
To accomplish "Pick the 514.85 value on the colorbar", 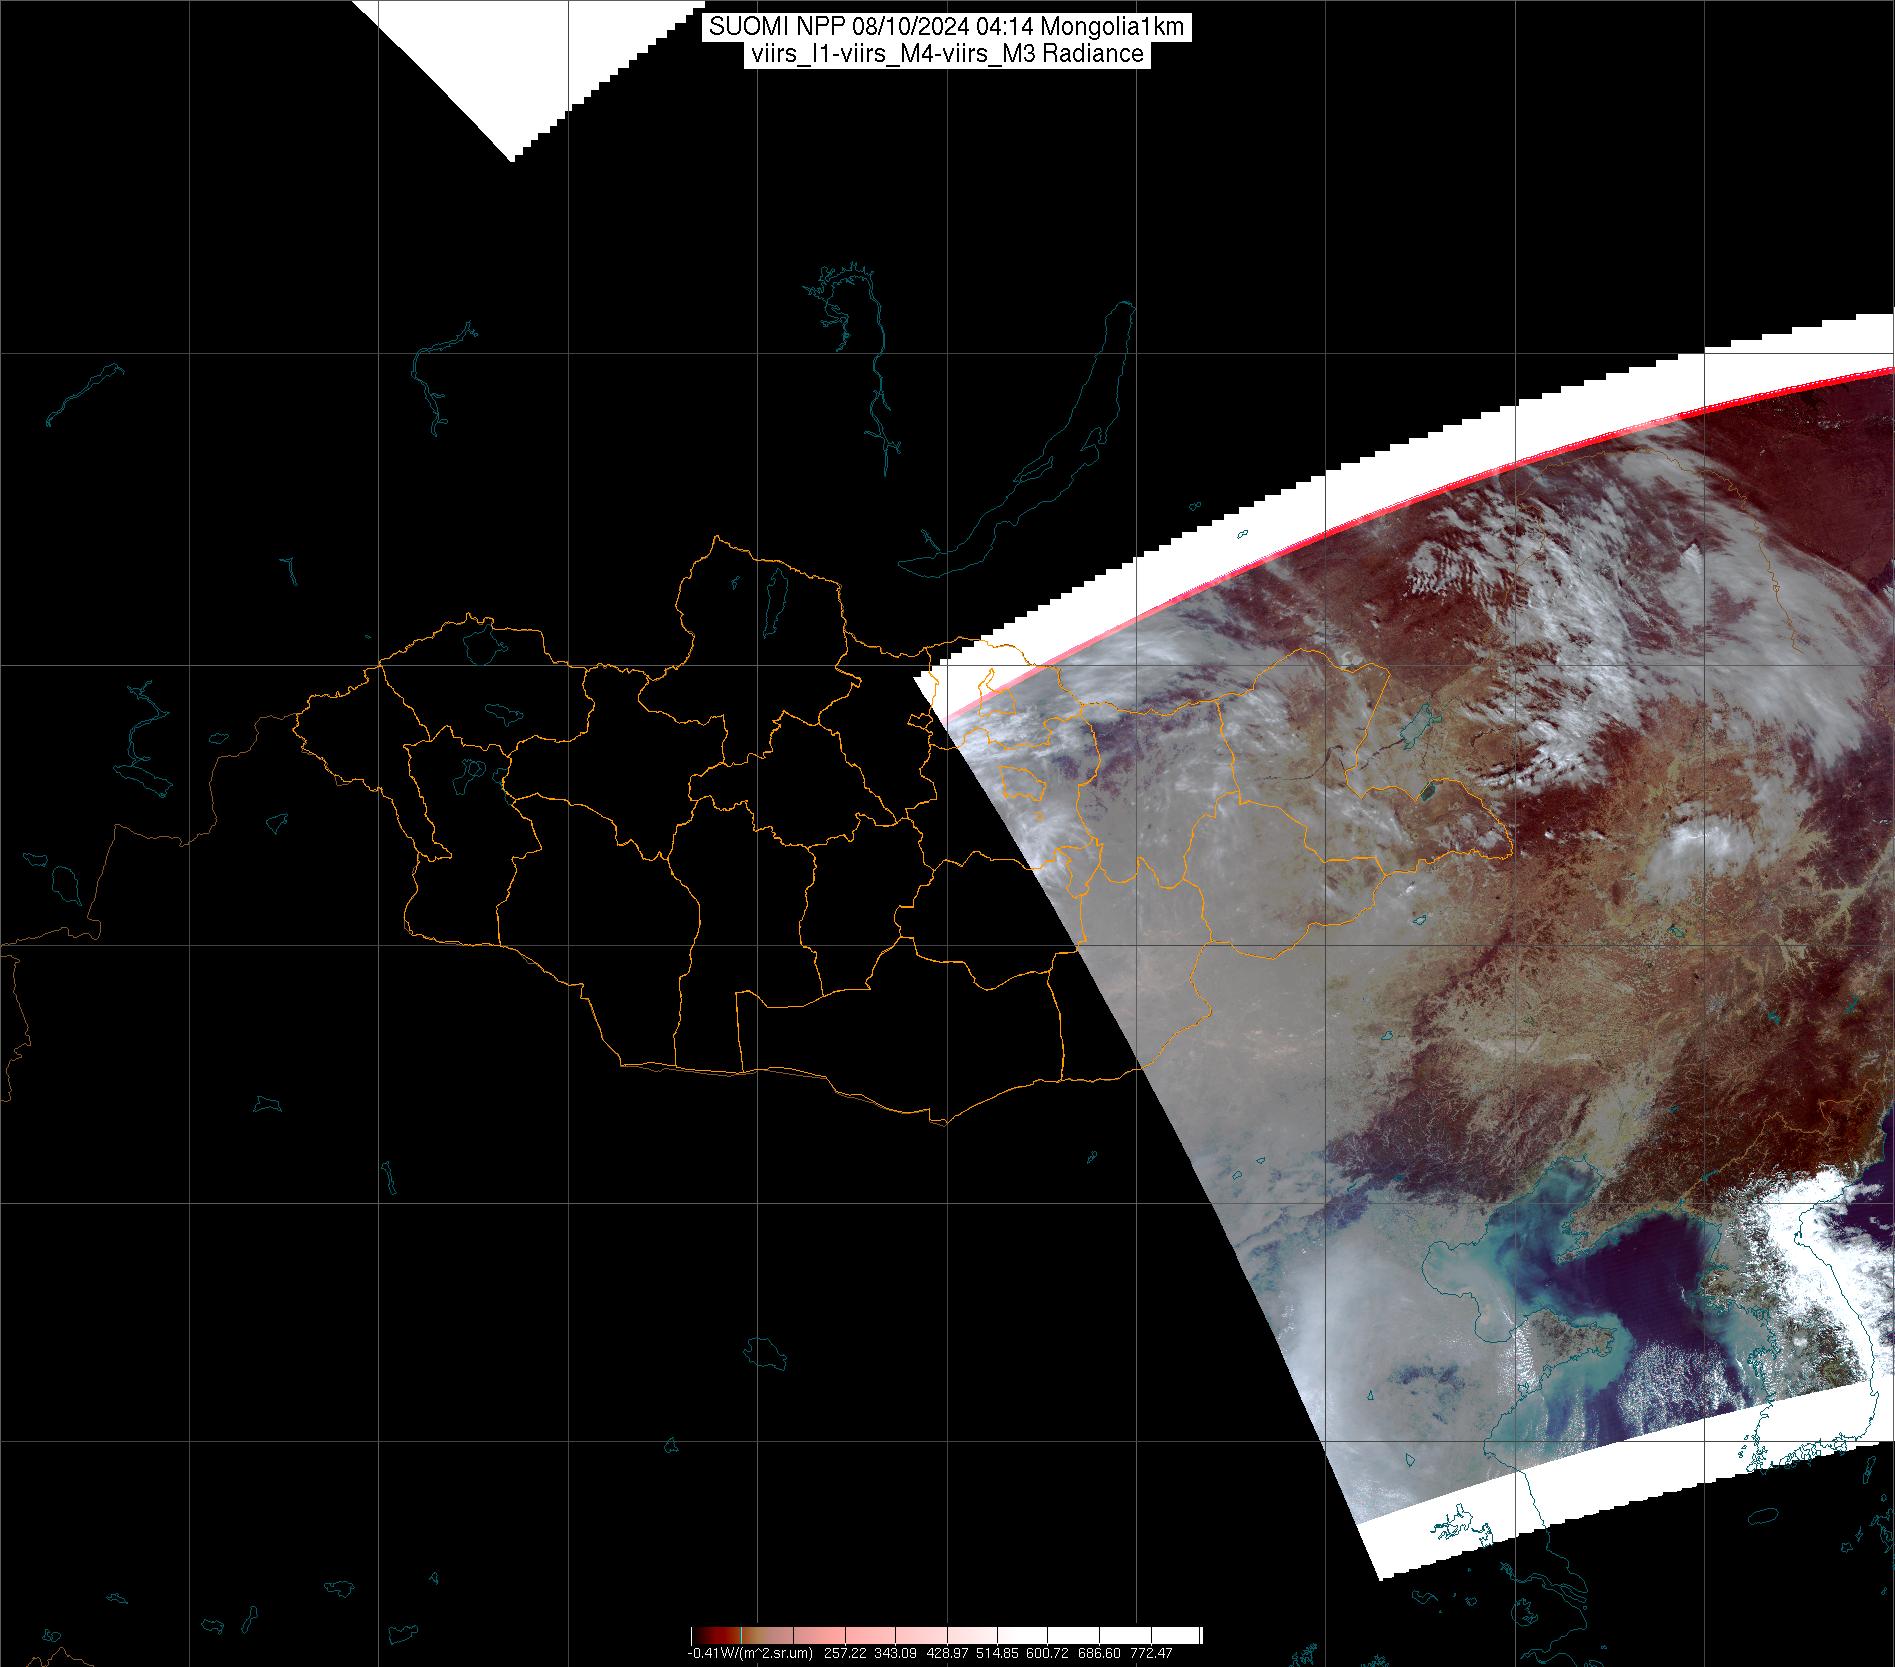I will pyautogui.click(x=998, y=1653).
